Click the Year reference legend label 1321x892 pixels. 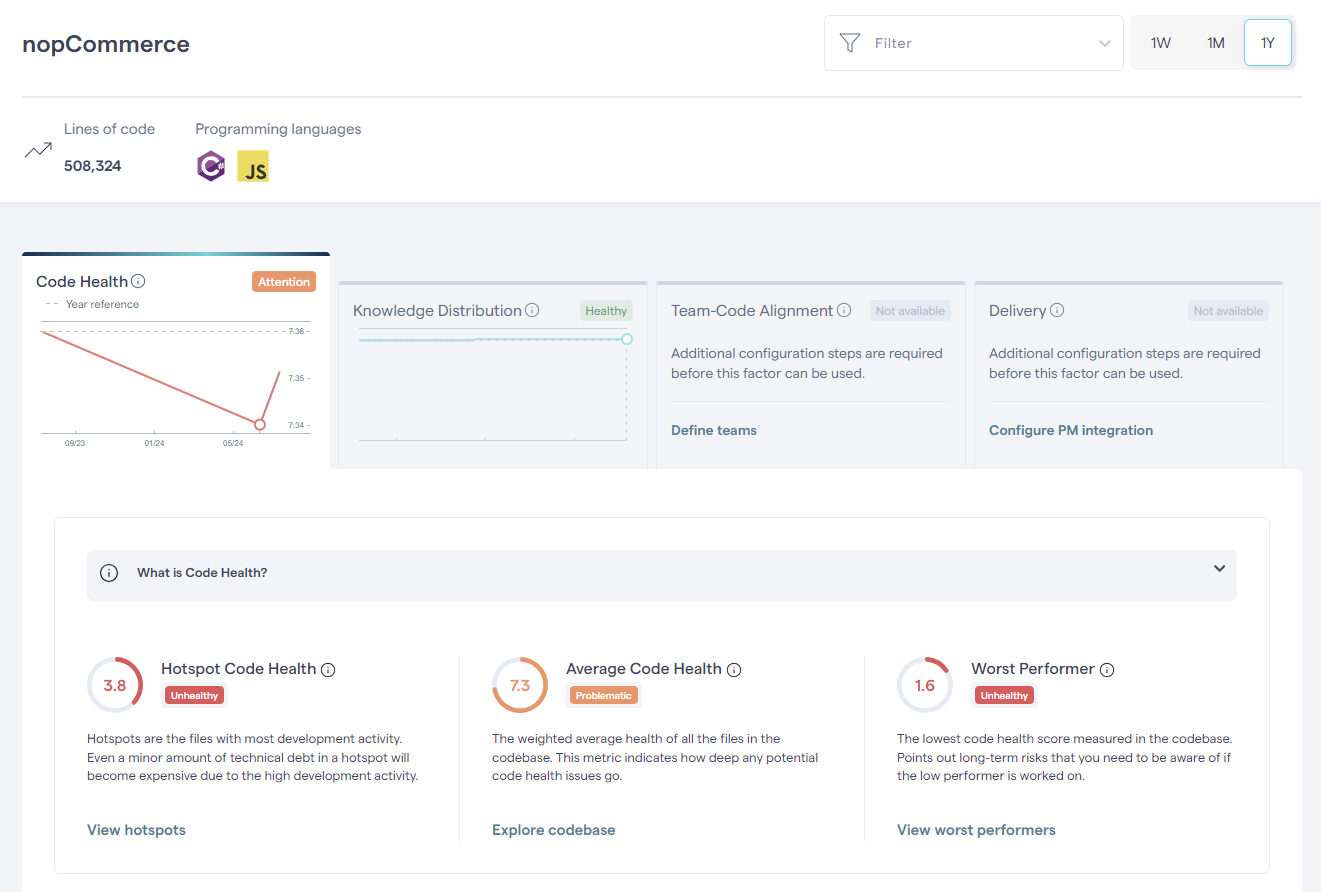[x=102, y=304]
